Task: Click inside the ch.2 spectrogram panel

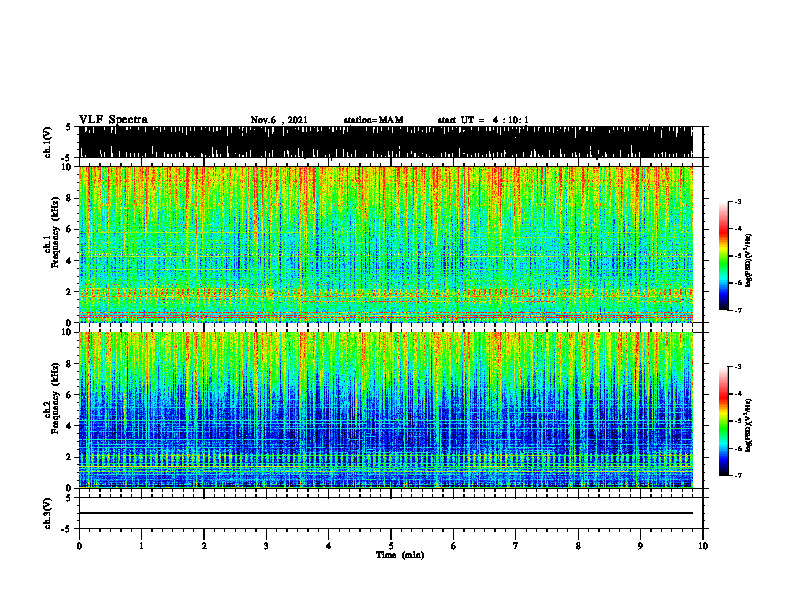Action: click(x=385, y=410)
